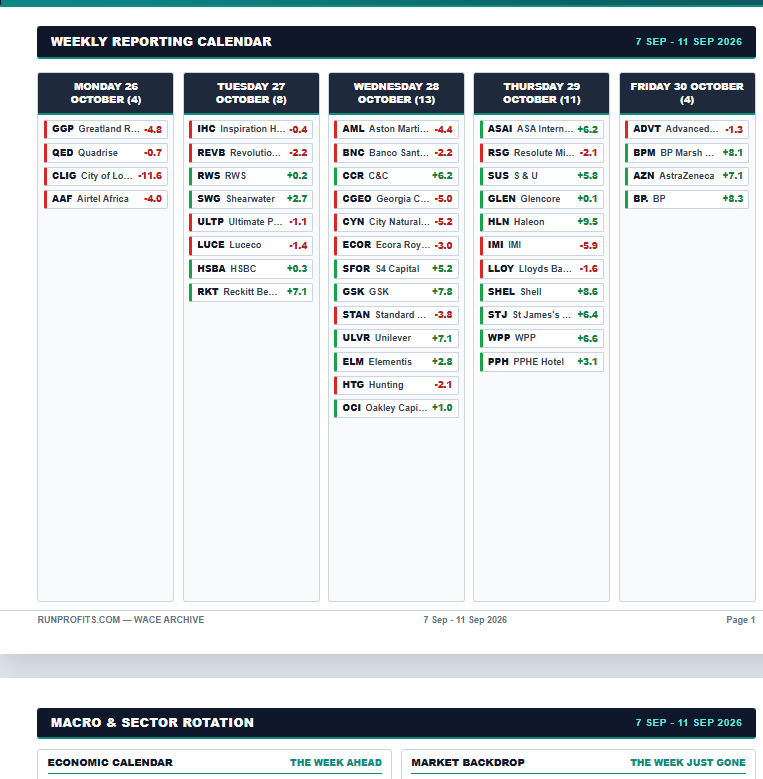Screen dimensions: 763x779
Task: Click the Page 1 footer label
Action: 741,620
